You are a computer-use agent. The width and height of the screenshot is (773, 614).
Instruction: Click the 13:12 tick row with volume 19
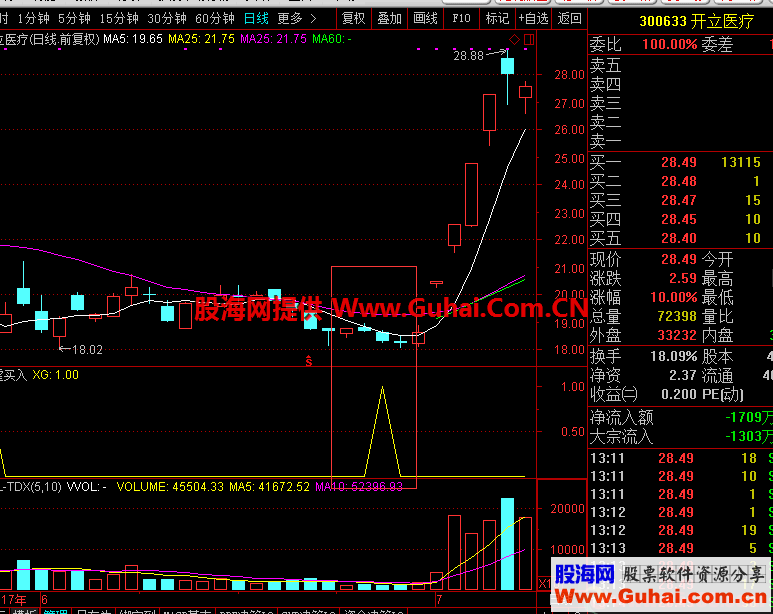(680, 530)
